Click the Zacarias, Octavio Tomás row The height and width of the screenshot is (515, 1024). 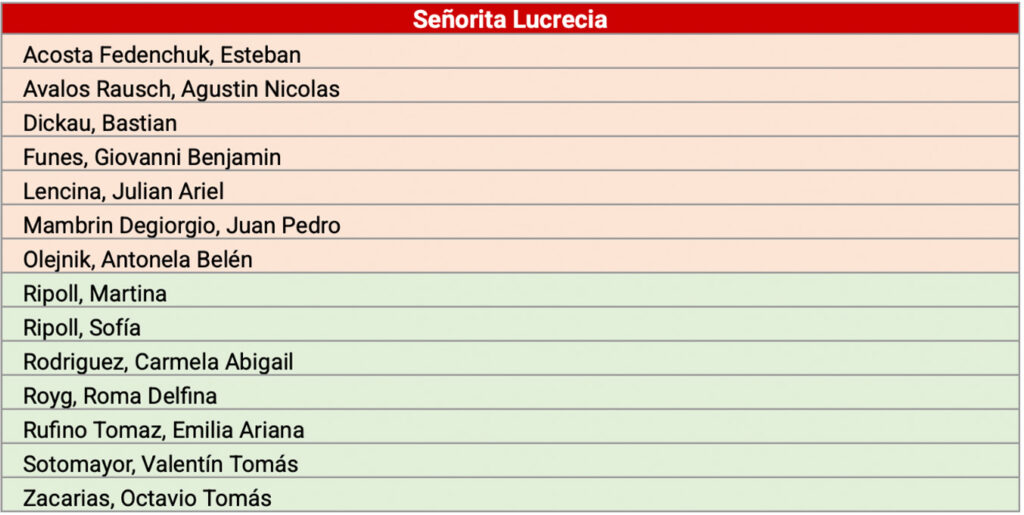[147, 498]
